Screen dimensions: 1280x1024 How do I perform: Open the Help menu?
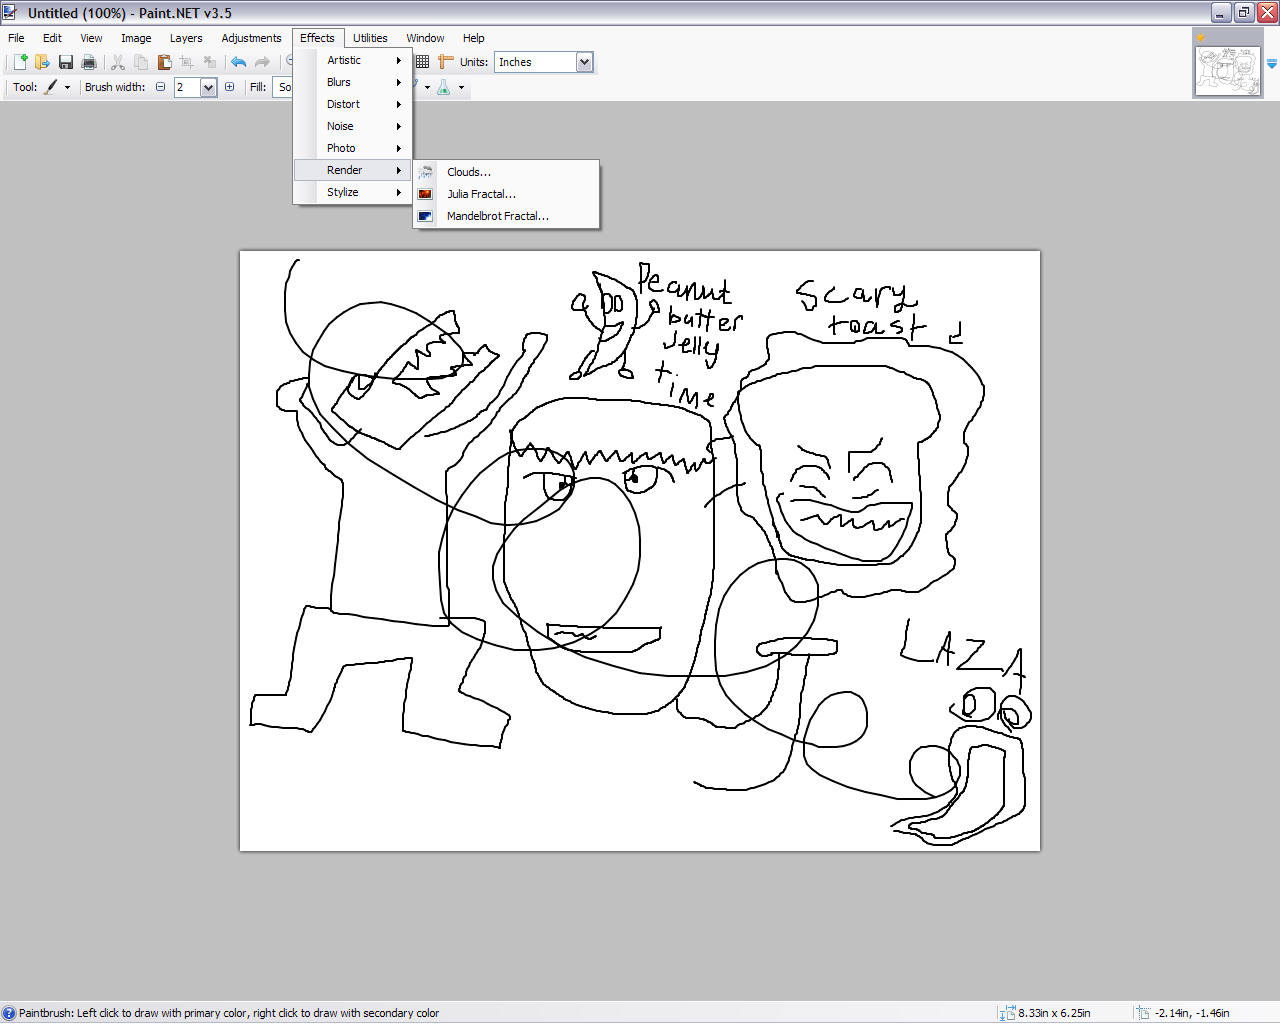(x=473, y=38)
